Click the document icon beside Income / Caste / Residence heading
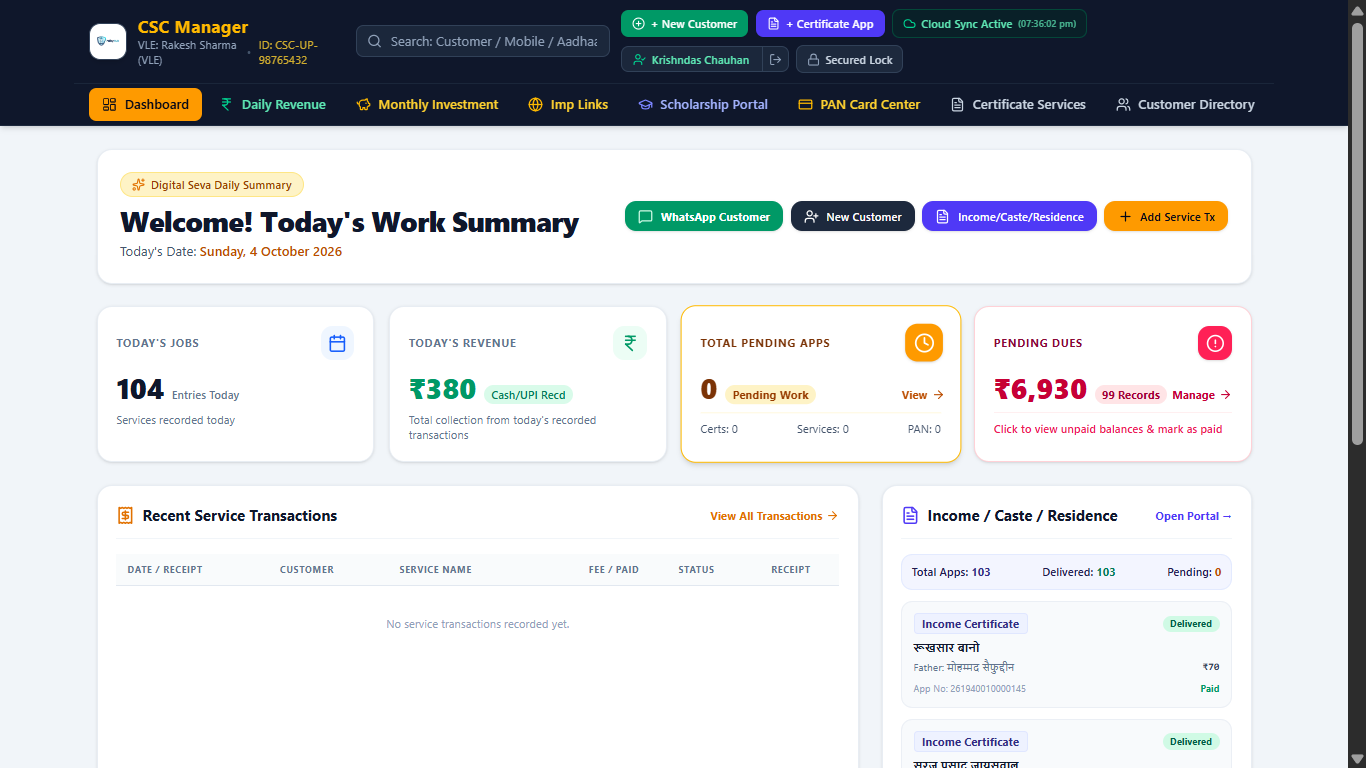Image resolution: width=1366 pixels, height=768 pixels. coord(910,516)
